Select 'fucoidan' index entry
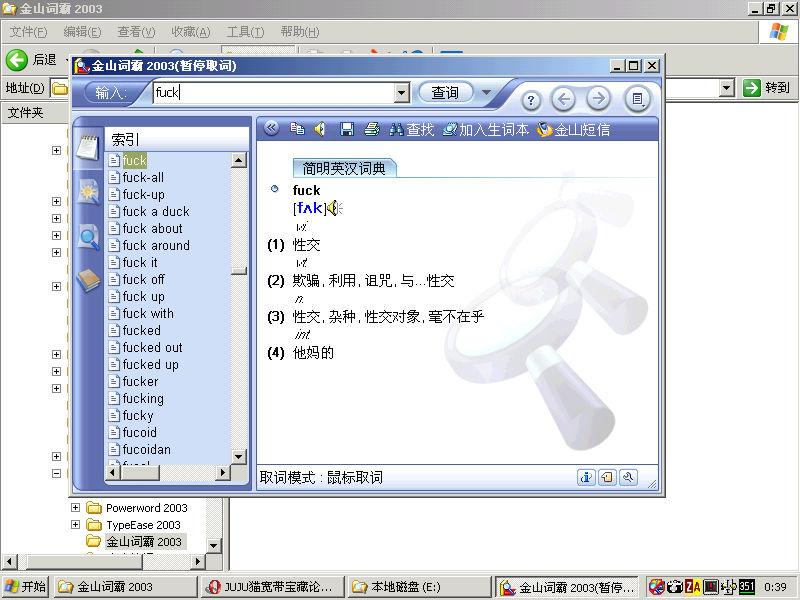The image size is (800, 600). [146, 449]
